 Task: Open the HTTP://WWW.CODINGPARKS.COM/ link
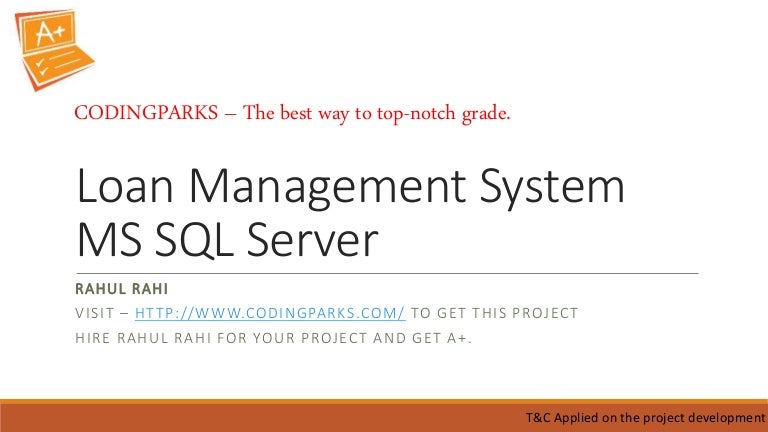(x=270, y=313)
